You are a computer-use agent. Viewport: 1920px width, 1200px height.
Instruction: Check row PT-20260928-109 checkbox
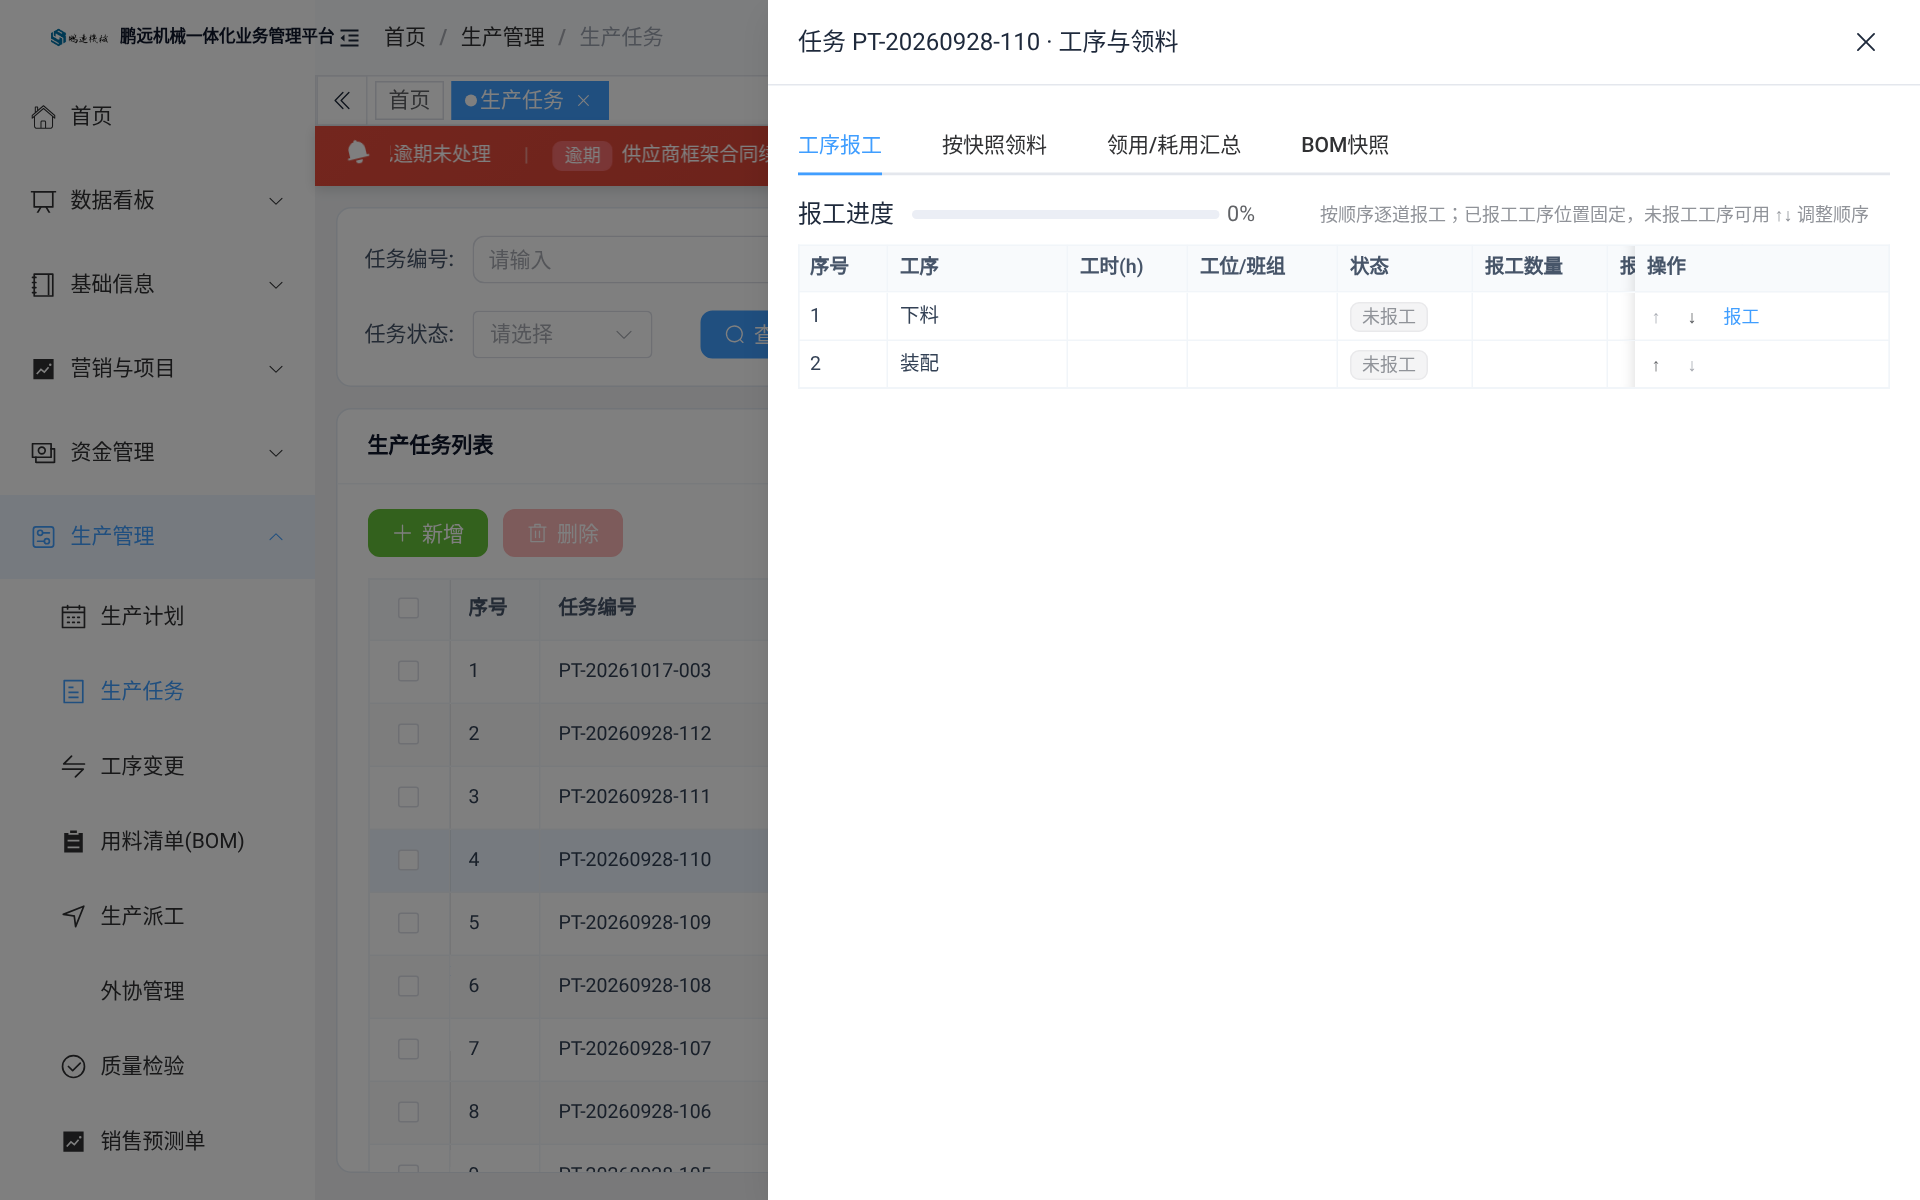(x=408, y=923)
